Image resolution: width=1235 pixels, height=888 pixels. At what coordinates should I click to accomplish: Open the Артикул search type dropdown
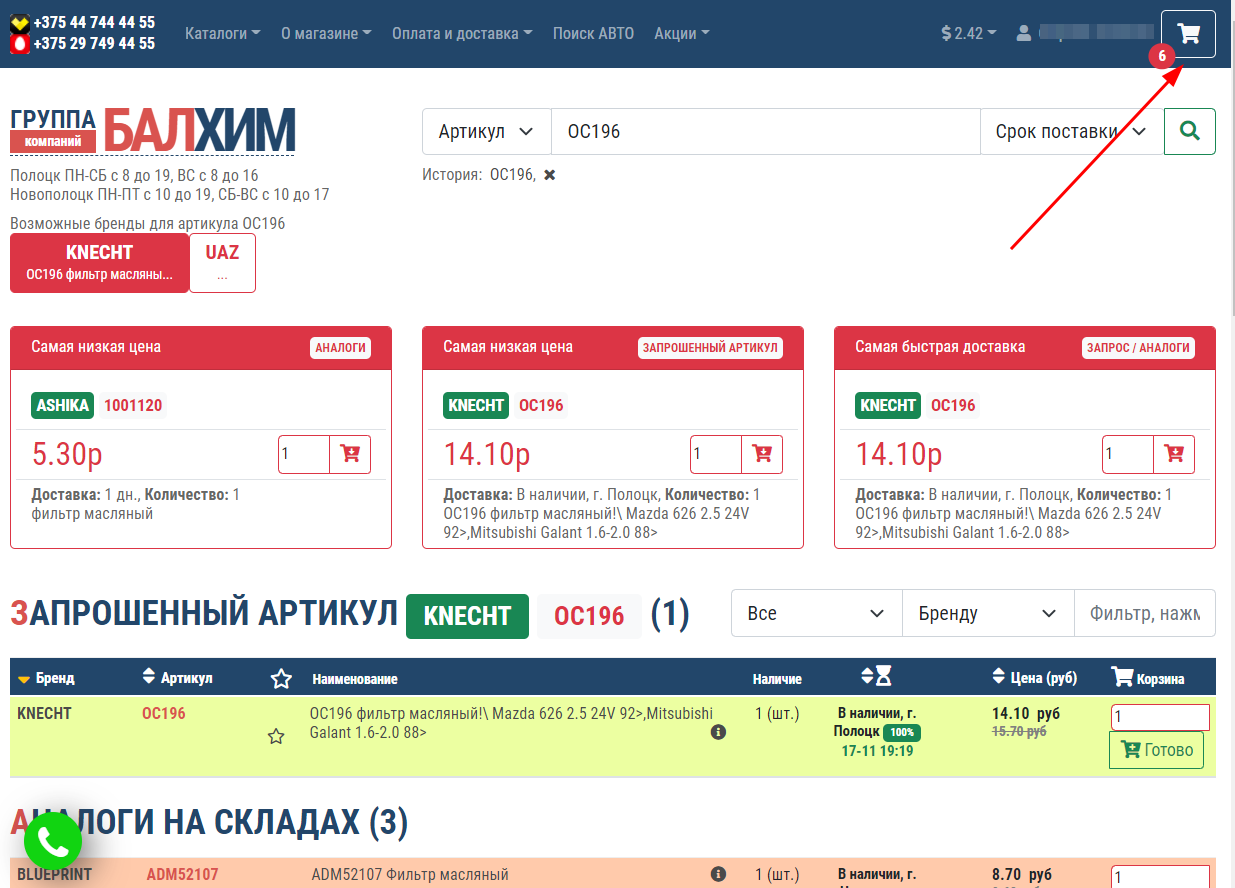(486, 131)
